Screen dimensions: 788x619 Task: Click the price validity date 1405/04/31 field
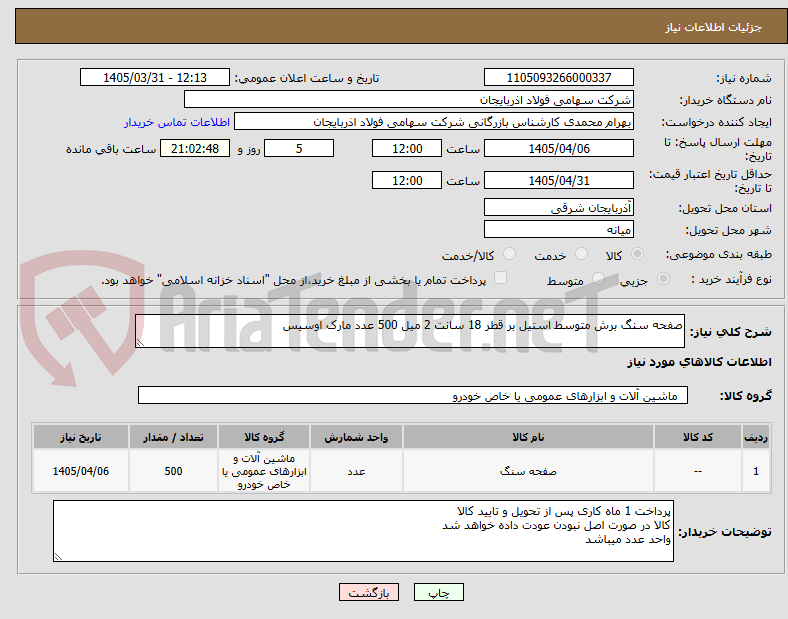click(x=559, y=180)
